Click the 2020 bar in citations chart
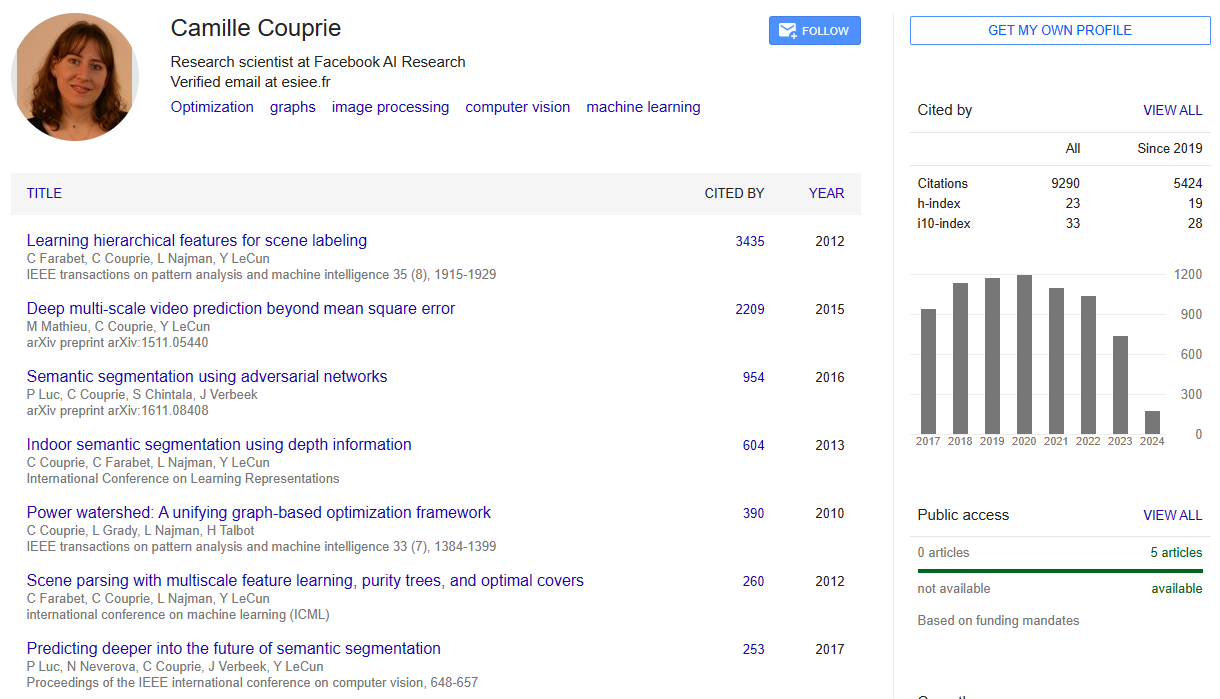The height and width of the screenshot is (699, 1220). pos(1024,354)
